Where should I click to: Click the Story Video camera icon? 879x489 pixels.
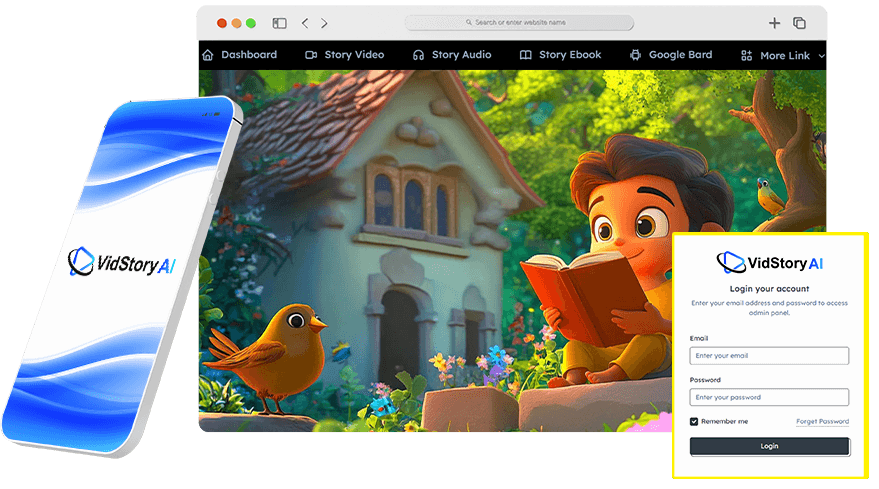(311, 55)
